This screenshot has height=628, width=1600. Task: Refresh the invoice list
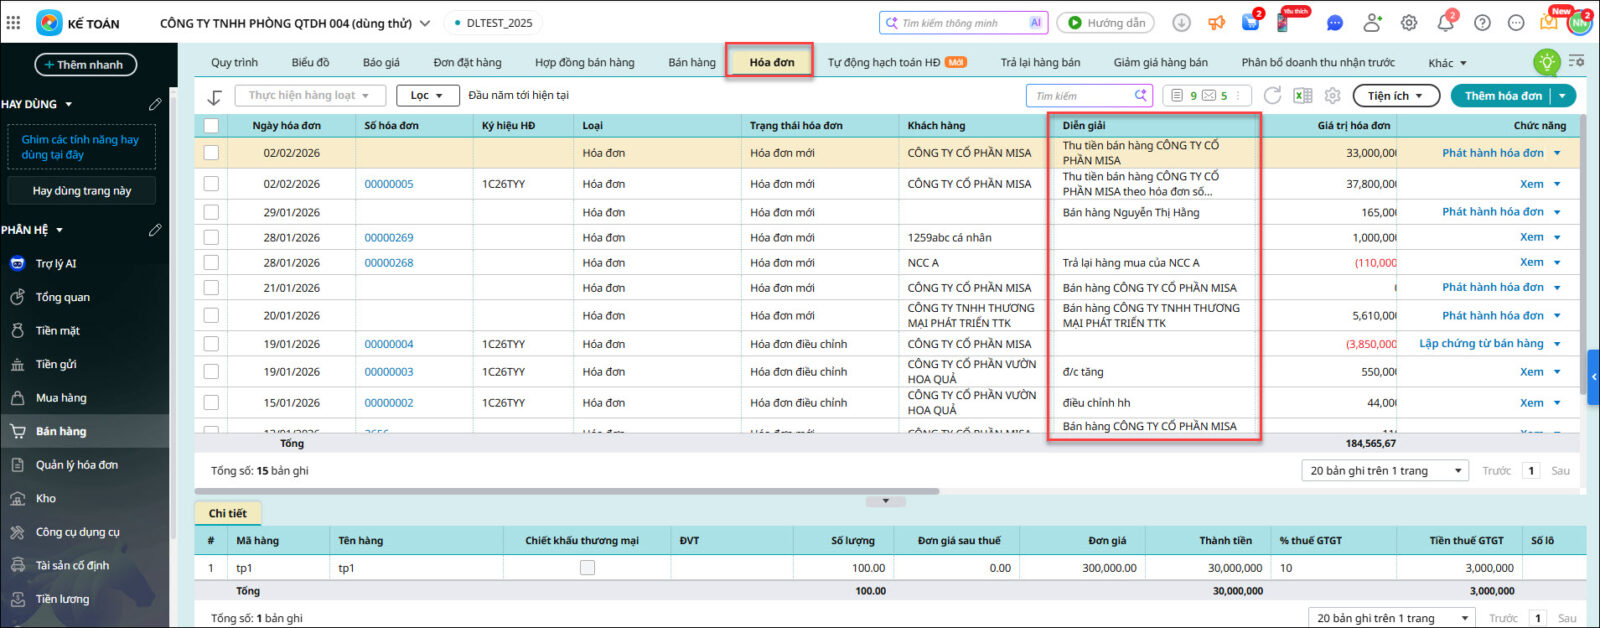click(x=1272, y=96)
